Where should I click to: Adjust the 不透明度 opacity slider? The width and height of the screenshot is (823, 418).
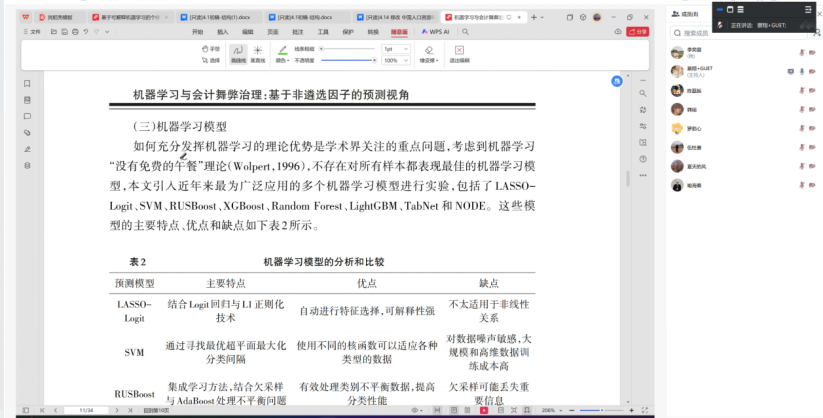point(349,60)
